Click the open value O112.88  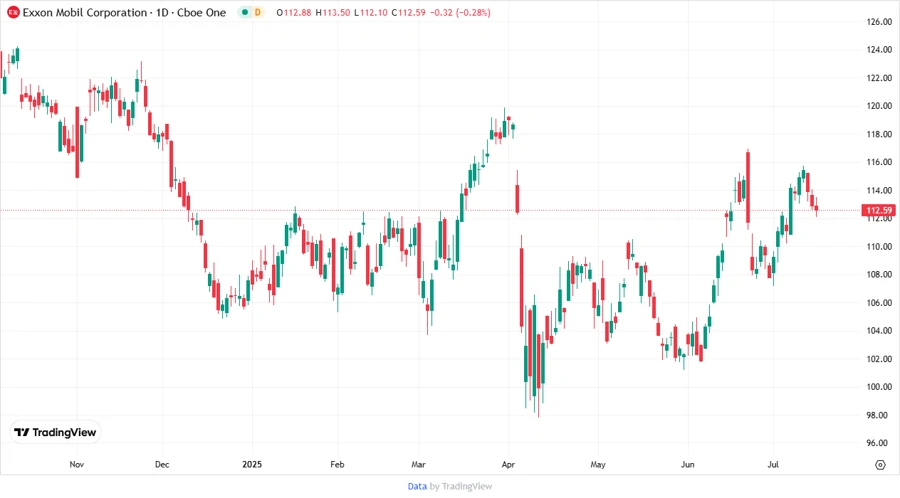[294, 12]
